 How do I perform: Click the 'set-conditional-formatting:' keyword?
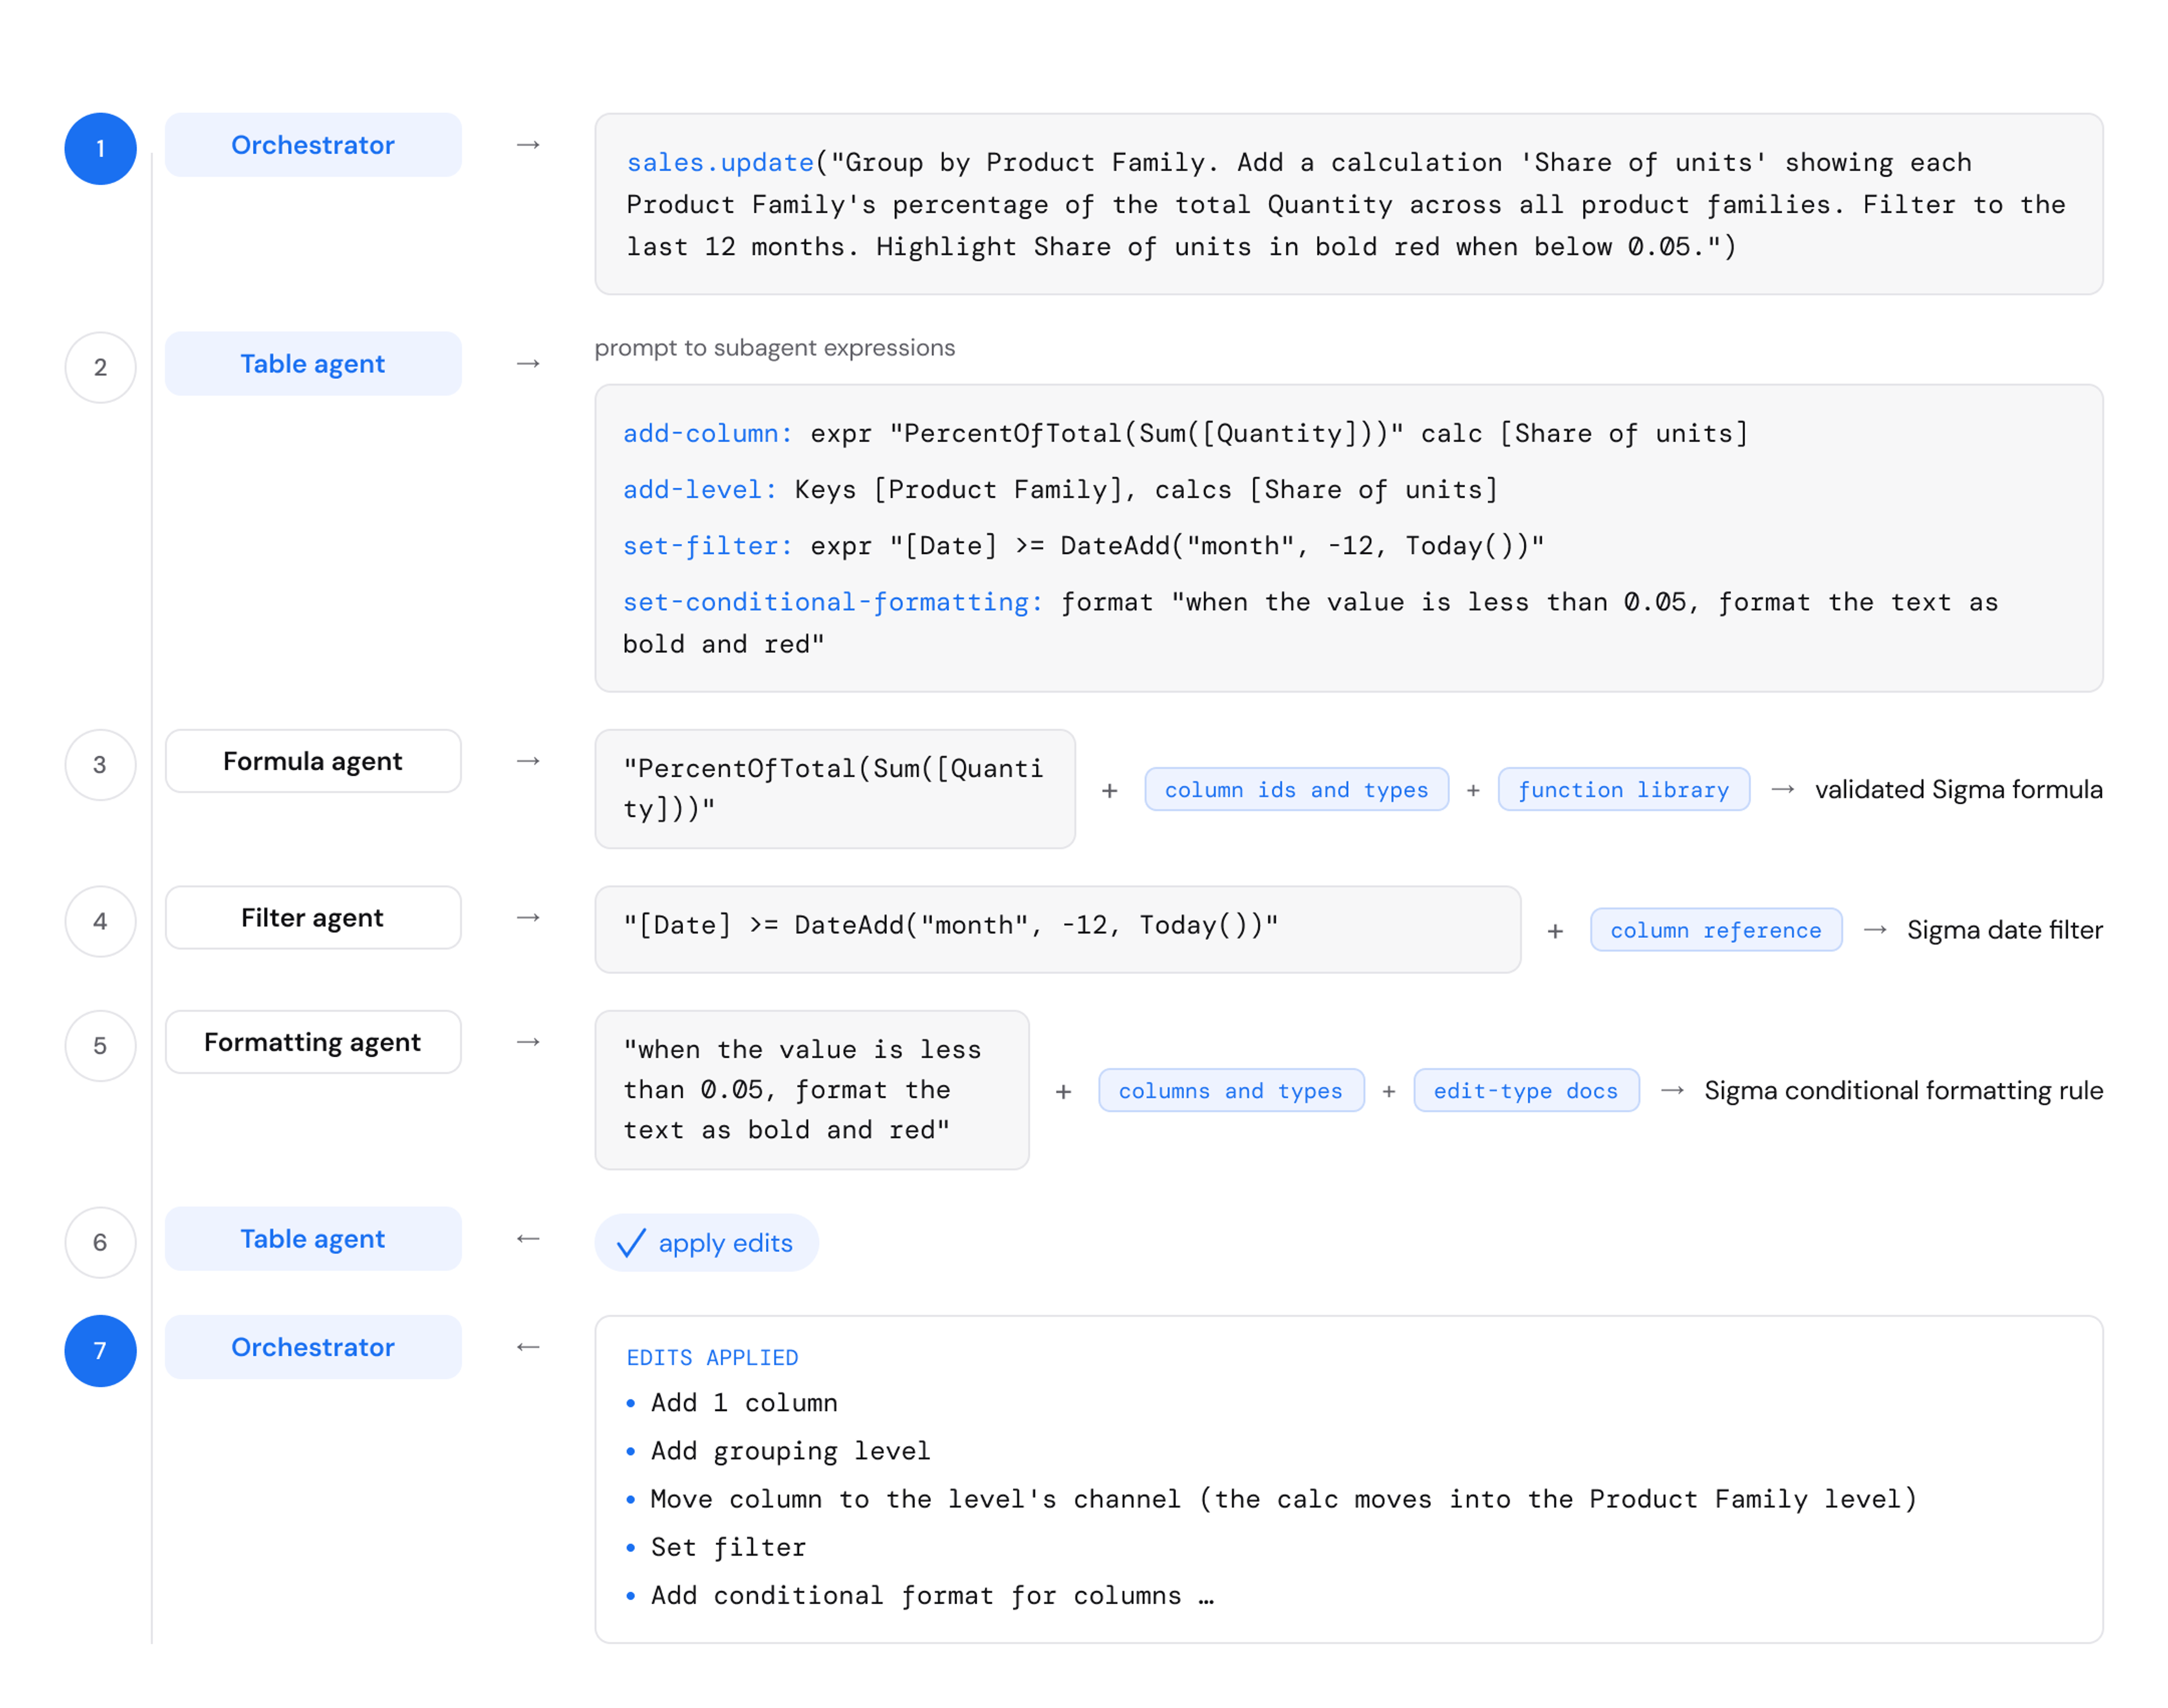coord(833,602)
